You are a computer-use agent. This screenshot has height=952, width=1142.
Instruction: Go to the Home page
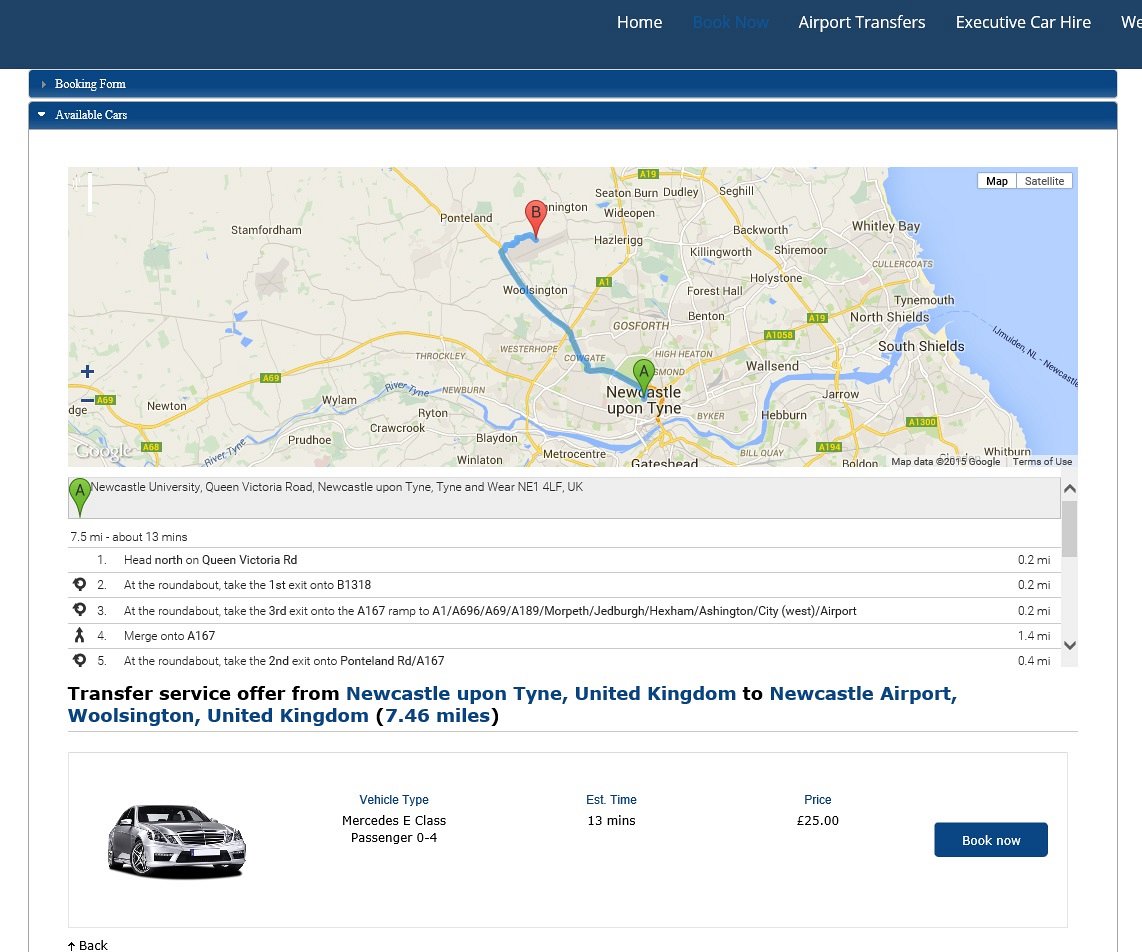639,22
